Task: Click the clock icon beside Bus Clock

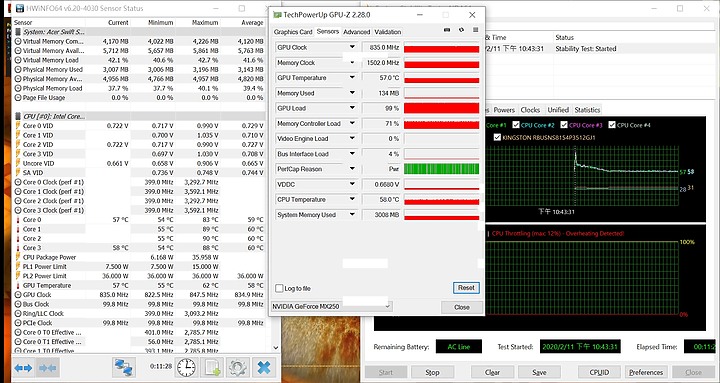Action: pyautogui.click(x=18, y=304)
